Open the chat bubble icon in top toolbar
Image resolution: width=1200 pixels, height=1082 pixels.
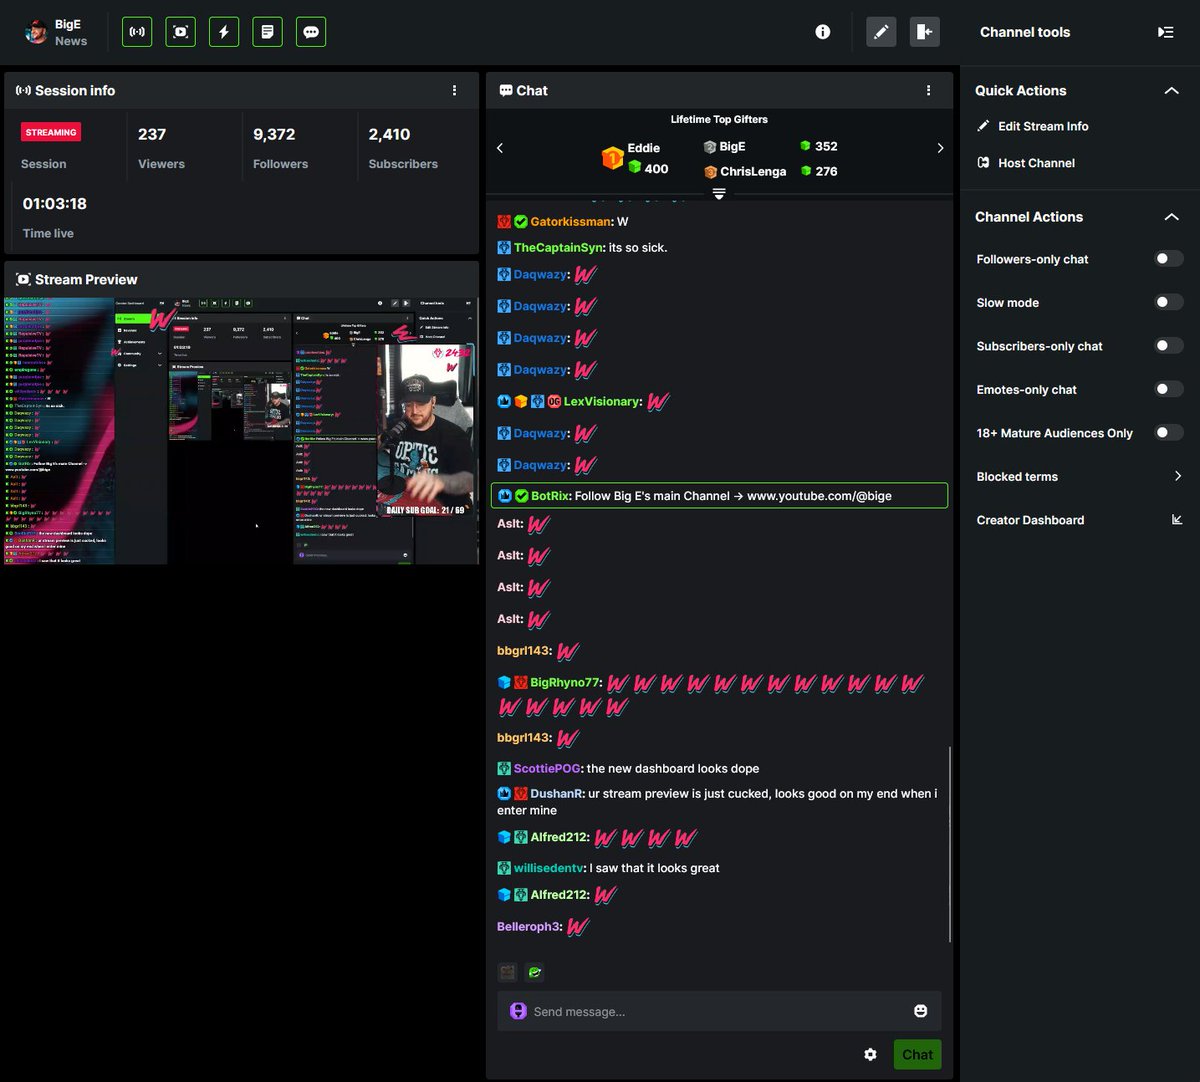tap(310, 31)
